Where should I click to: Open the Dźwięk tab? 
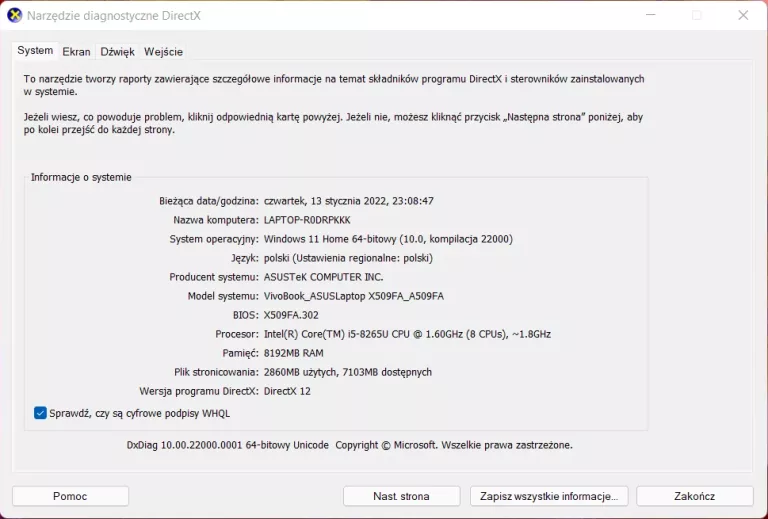[x=117, y=51]
